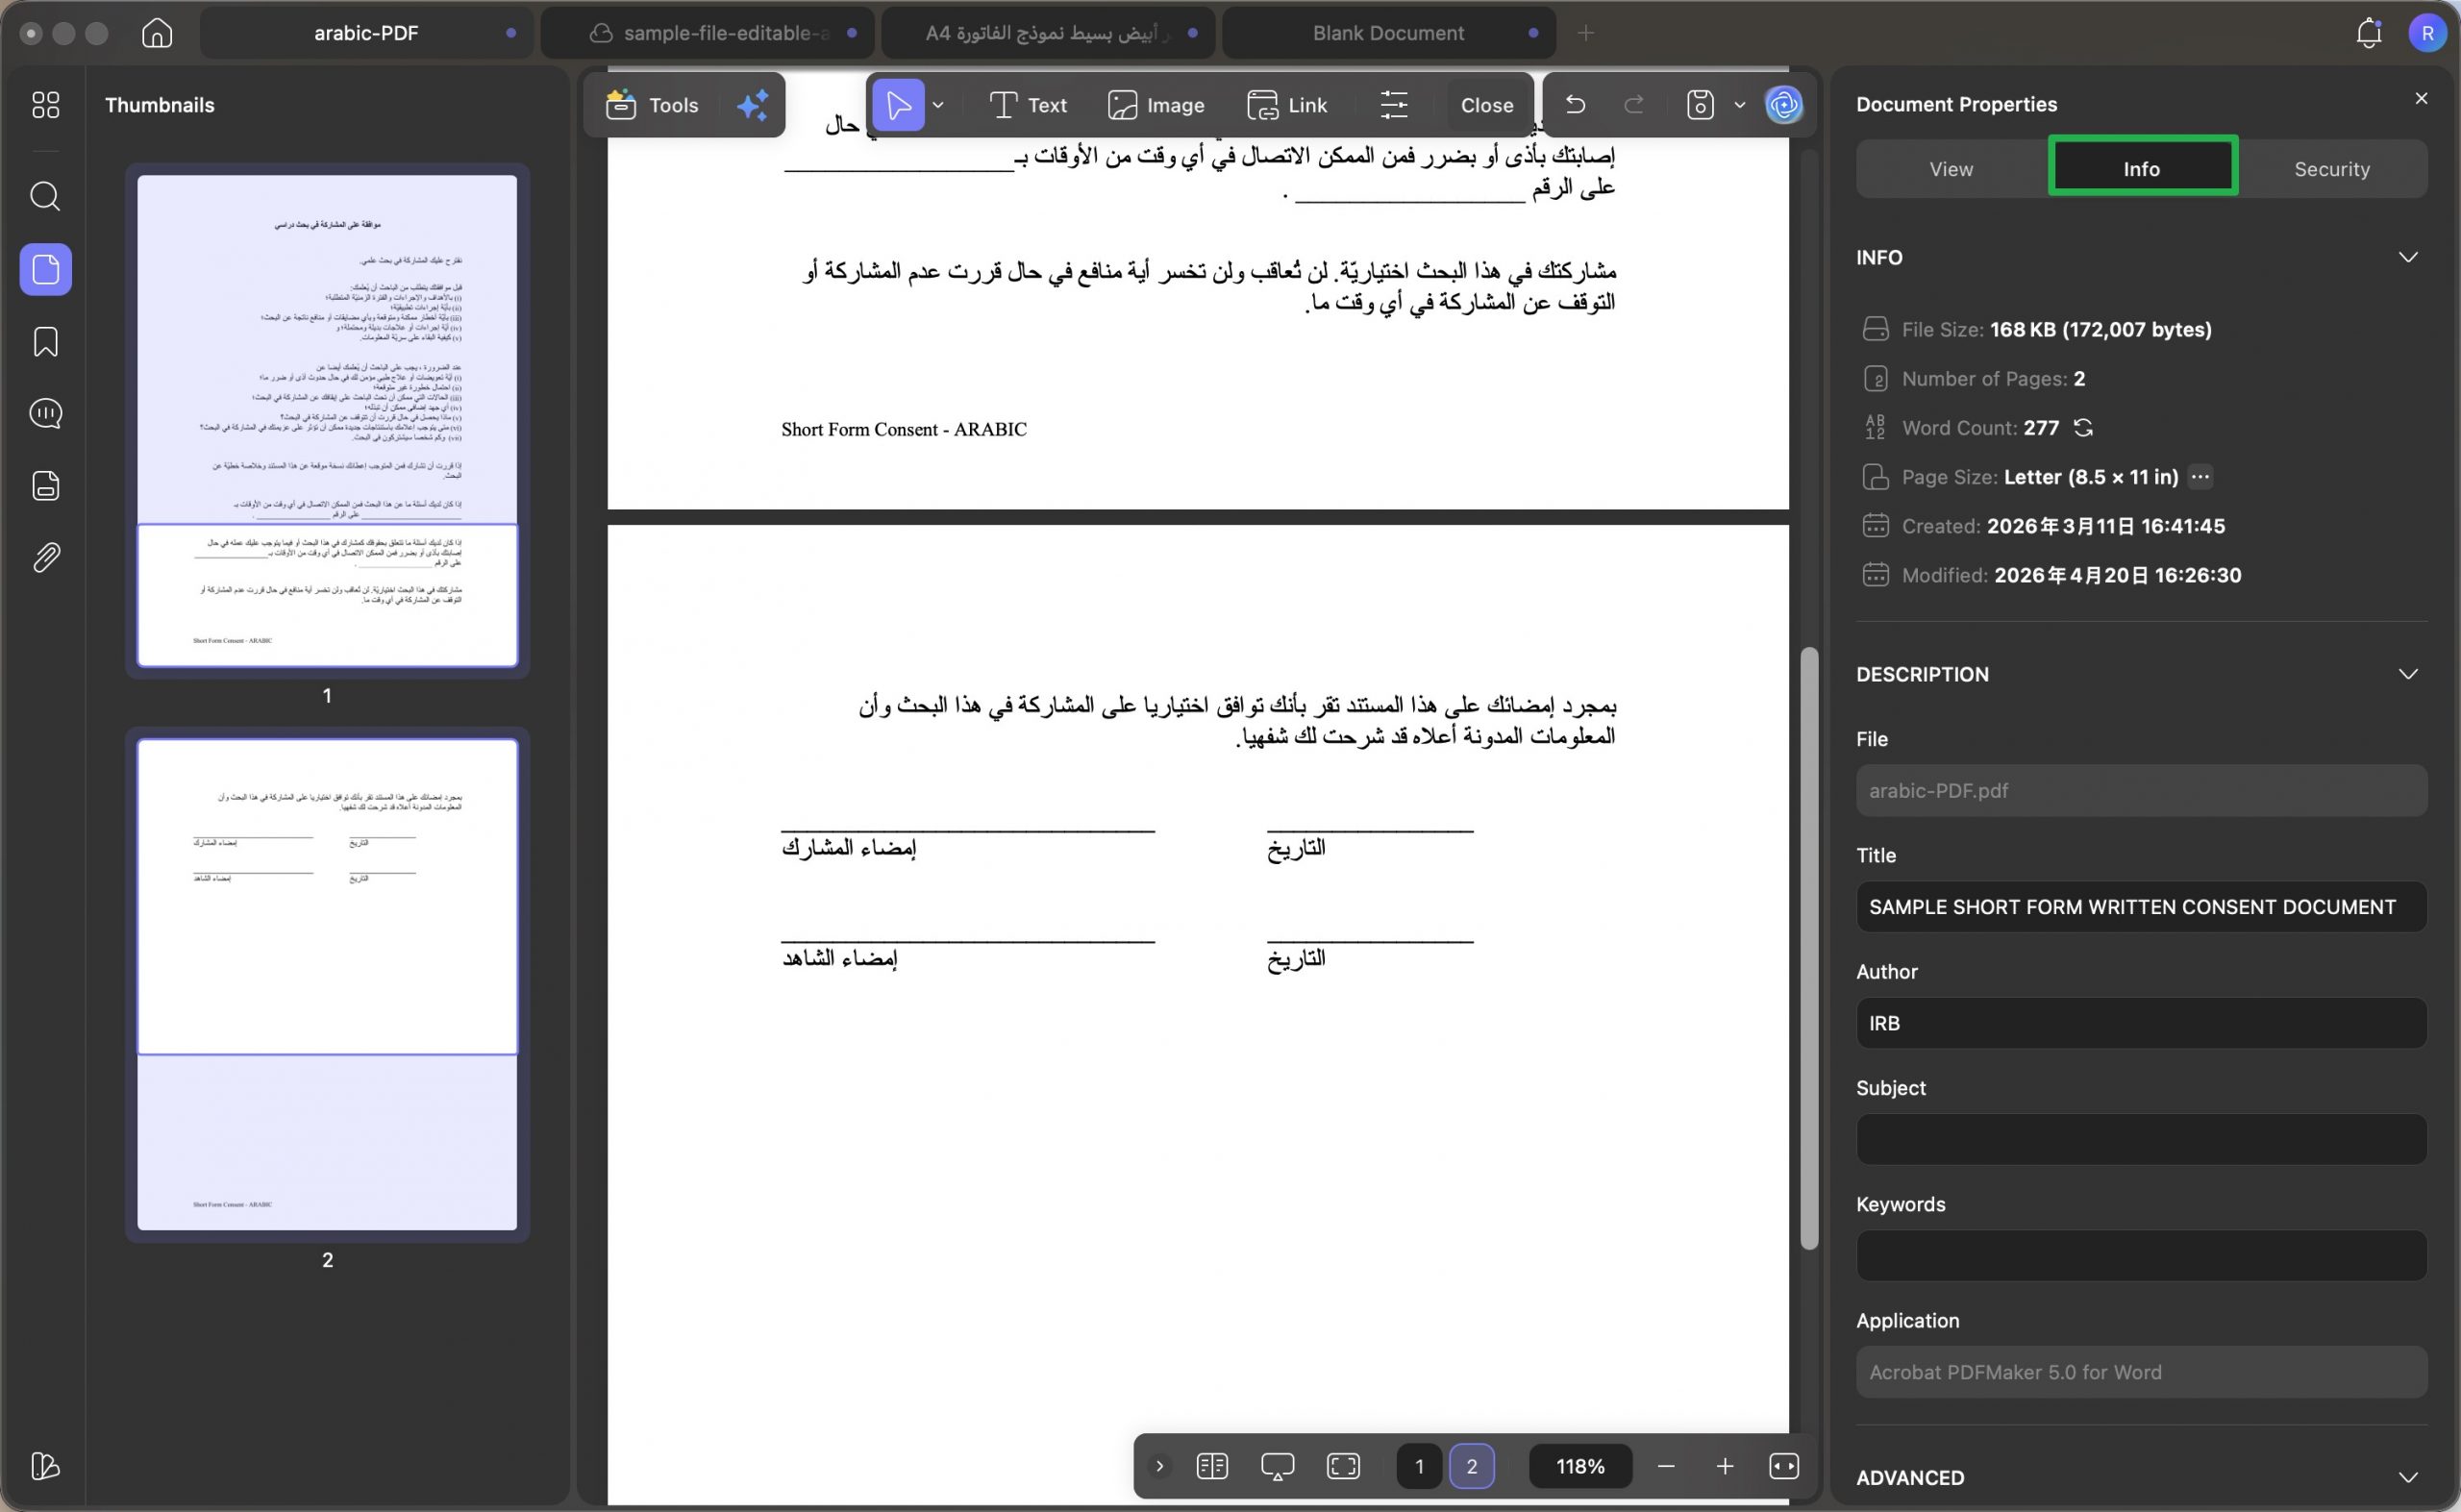
Task: Open the user account avatar R
Action: click(x=2427, y=33)
